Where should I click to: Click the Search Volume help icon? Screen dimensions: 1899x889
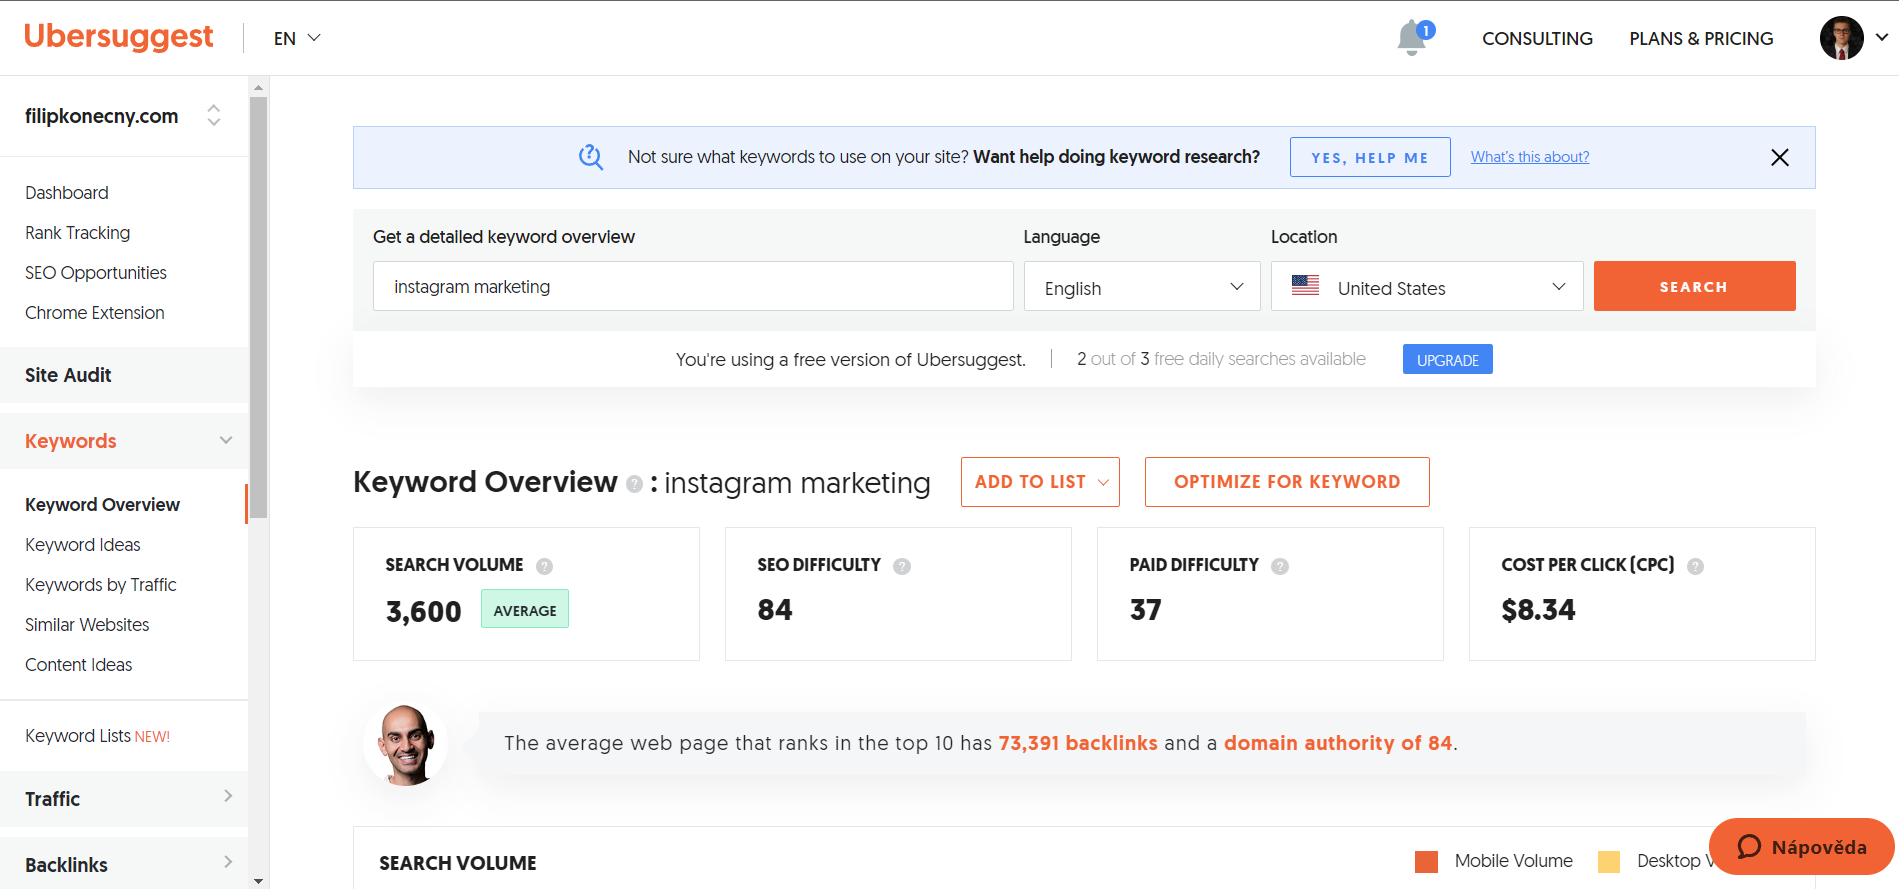[544, 566]
